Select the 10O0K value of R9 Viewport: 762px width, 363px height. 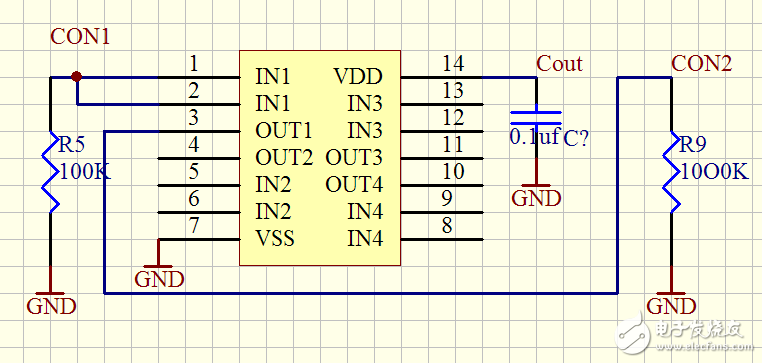pyautogui.click(x=715, y=172)
